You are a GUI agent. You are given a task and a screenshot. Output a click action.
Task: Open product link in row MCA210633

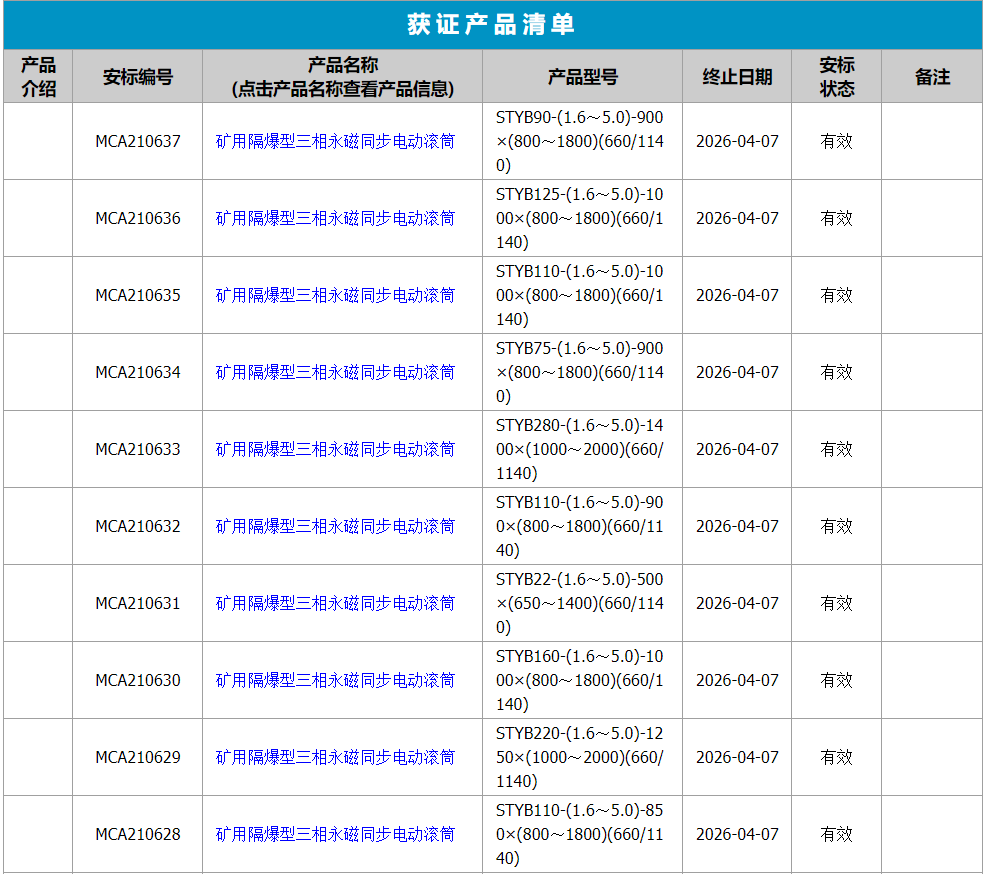point(335,449)
